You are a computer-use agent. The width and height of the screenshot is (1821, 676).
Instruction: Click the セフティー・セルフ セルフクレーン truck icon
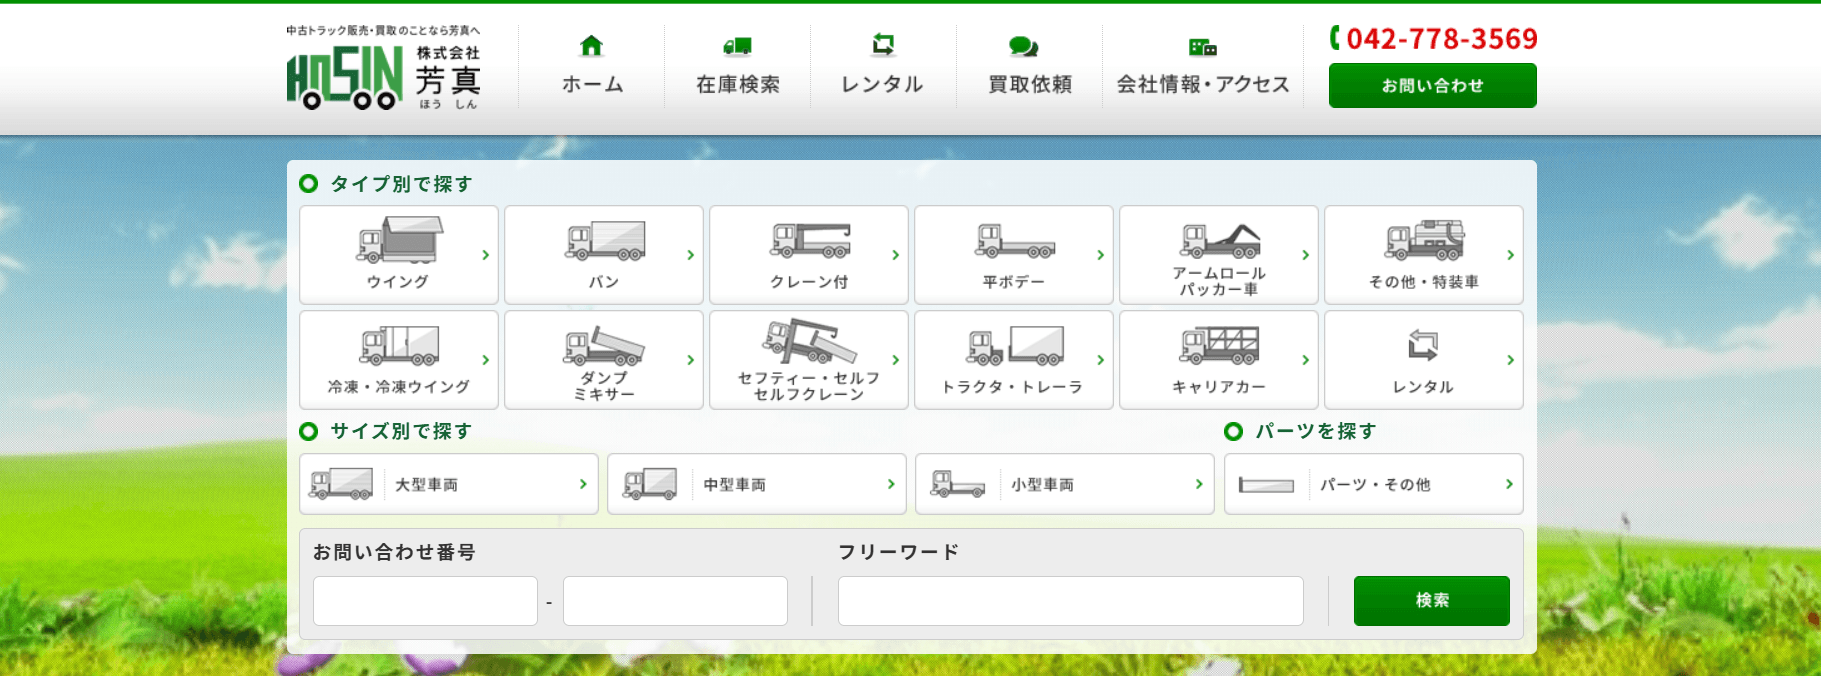810,341
